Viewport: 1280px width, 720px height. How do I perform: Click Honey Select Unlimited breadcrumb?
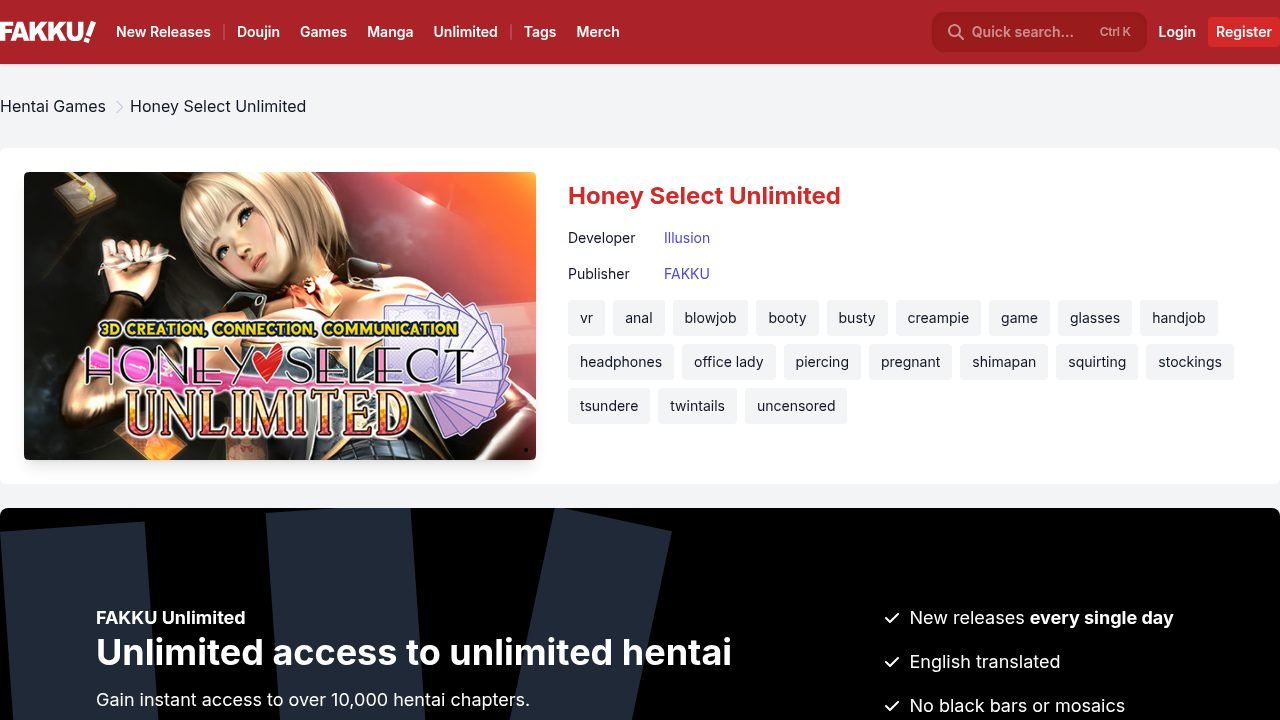point(218,106)
